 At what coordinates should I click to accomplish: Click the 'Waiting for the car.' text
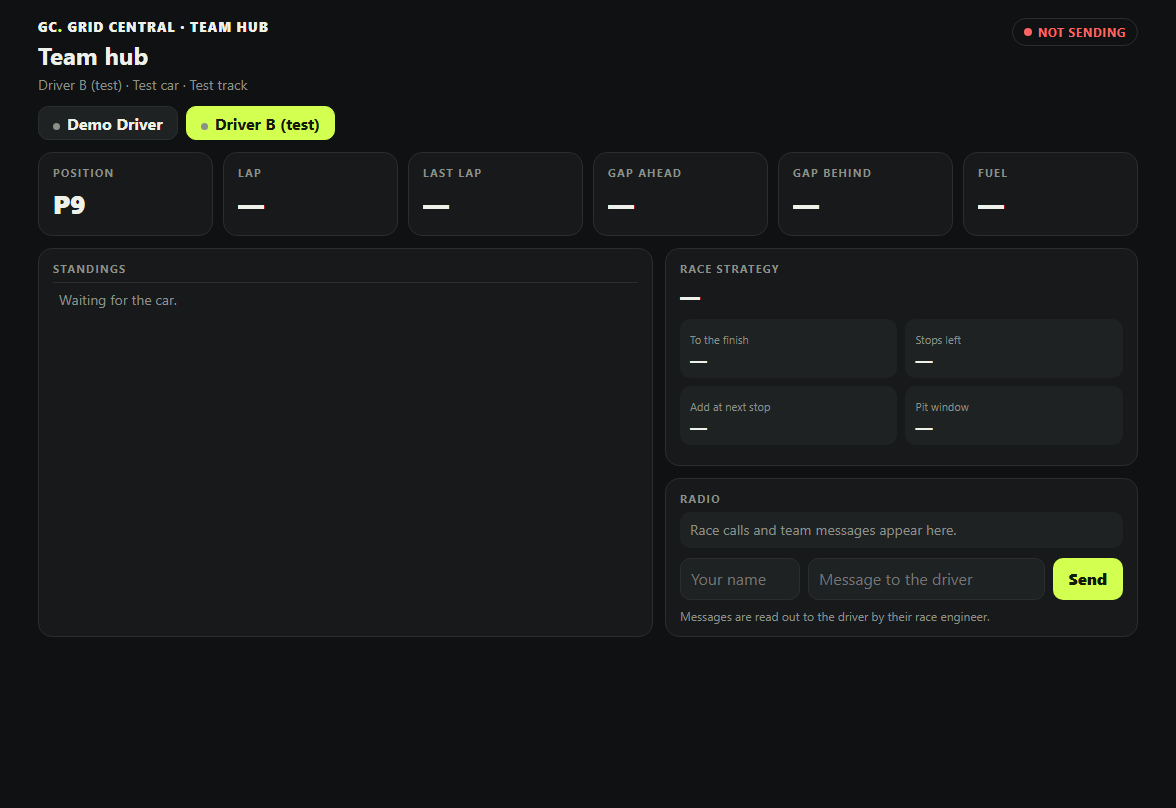coord(118,300)
